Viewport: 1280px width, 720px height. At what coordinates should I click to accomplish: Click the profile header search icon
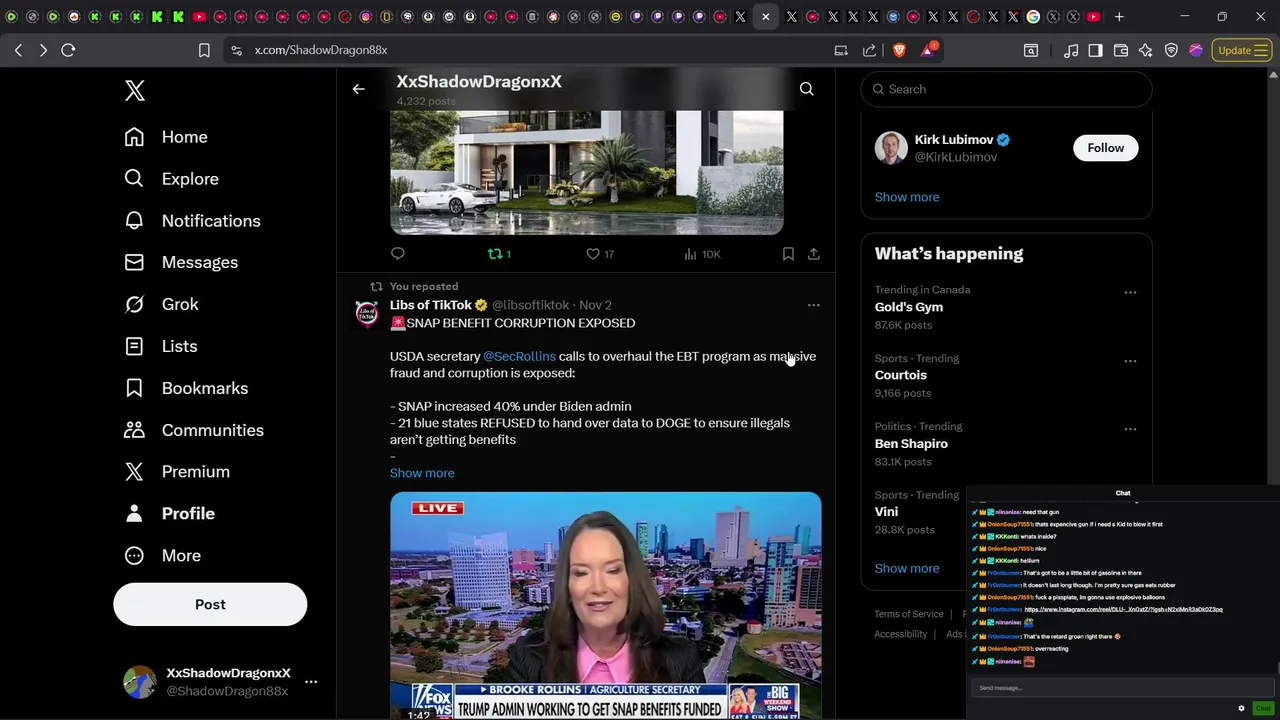806,89
